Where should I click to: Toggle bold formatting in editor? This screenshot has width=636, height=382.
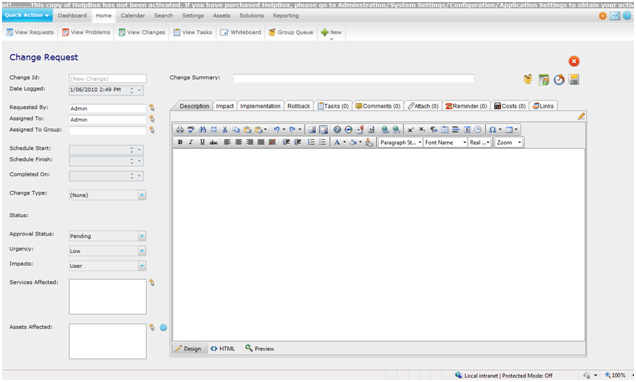tap(180, 142)
